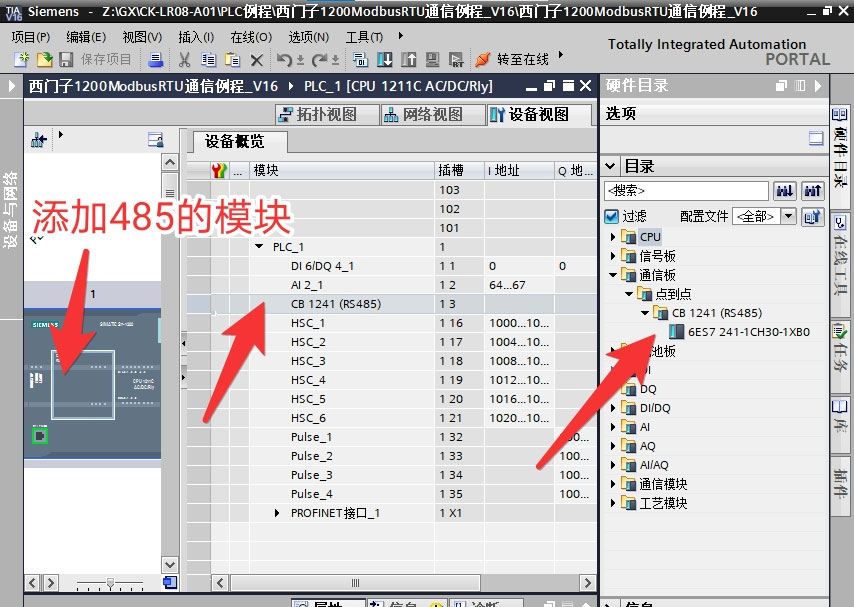854x607 pixels.
Task: Click the paste icon
Action: click(233, 59)
